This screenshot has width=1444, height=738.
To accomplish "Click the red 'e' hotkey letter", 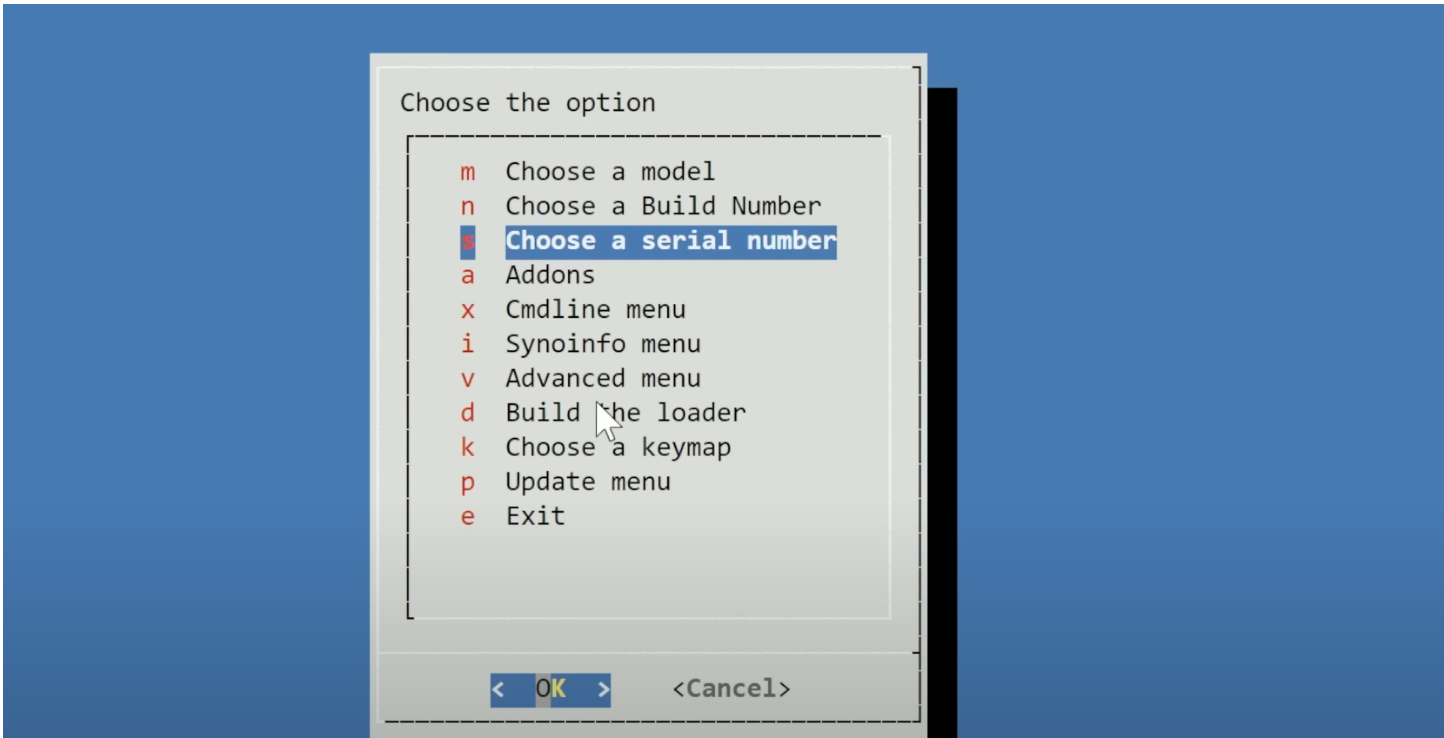I will (x=468, y=518).
